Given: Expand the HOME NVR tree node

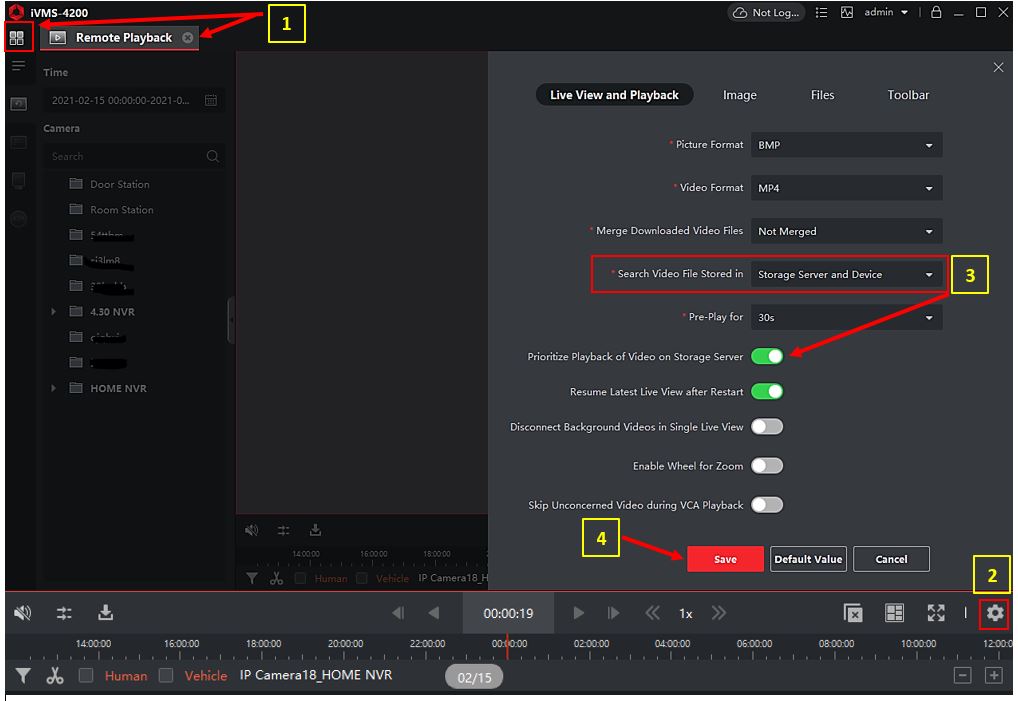Looking at the screenshot, I should coord(54,388).
